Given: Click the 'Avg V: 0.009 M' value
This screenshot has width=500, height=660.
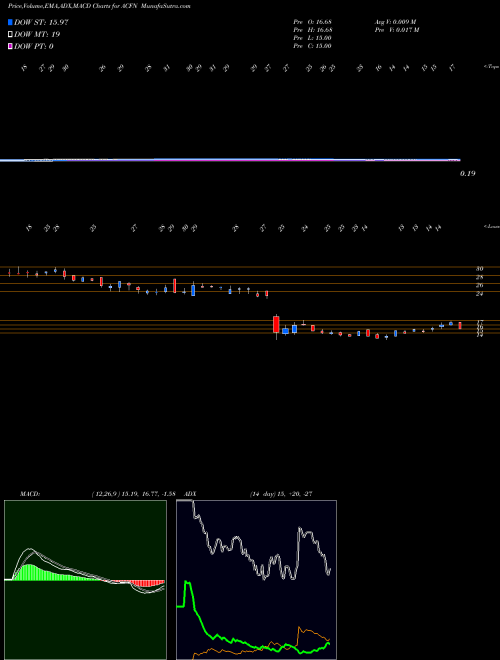Looking at the screenshot, I should click(395, 22).
